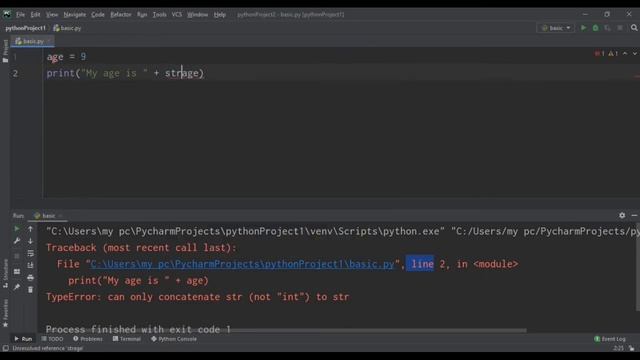This screenshot has height=360, width=640.
Task: Clear all console output trash icon
Action: (30, 290)
